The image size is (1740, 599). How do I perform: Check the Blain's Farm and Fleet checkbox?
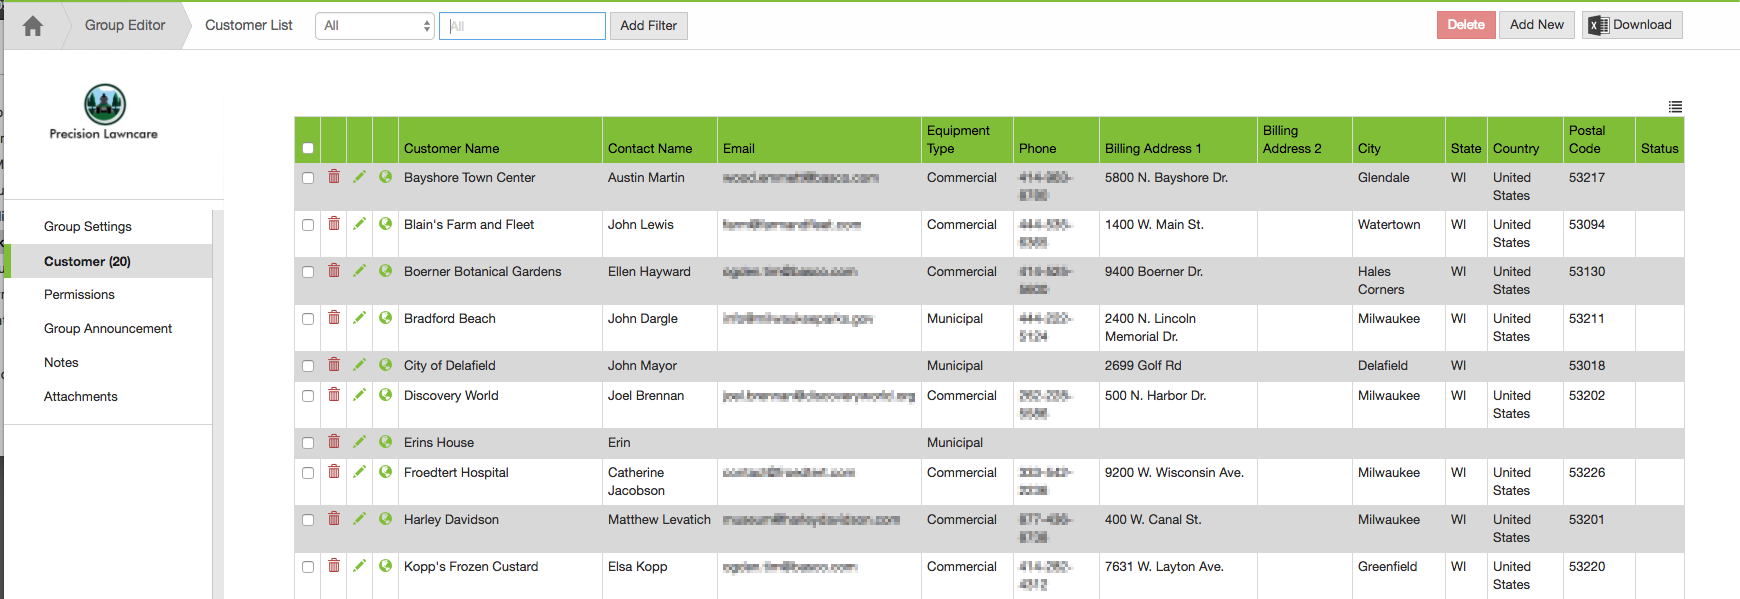(308, 225)
